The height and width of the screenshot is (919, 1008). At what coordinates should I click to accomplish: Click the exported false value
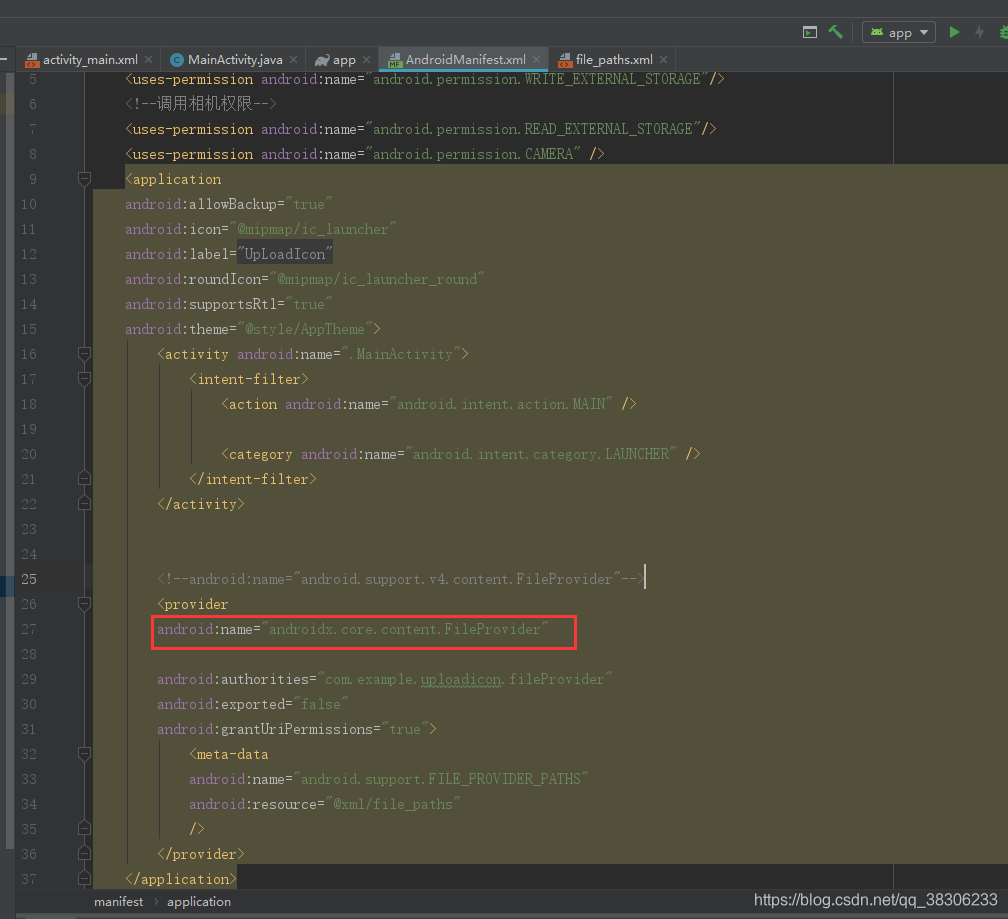pos(321,704)
